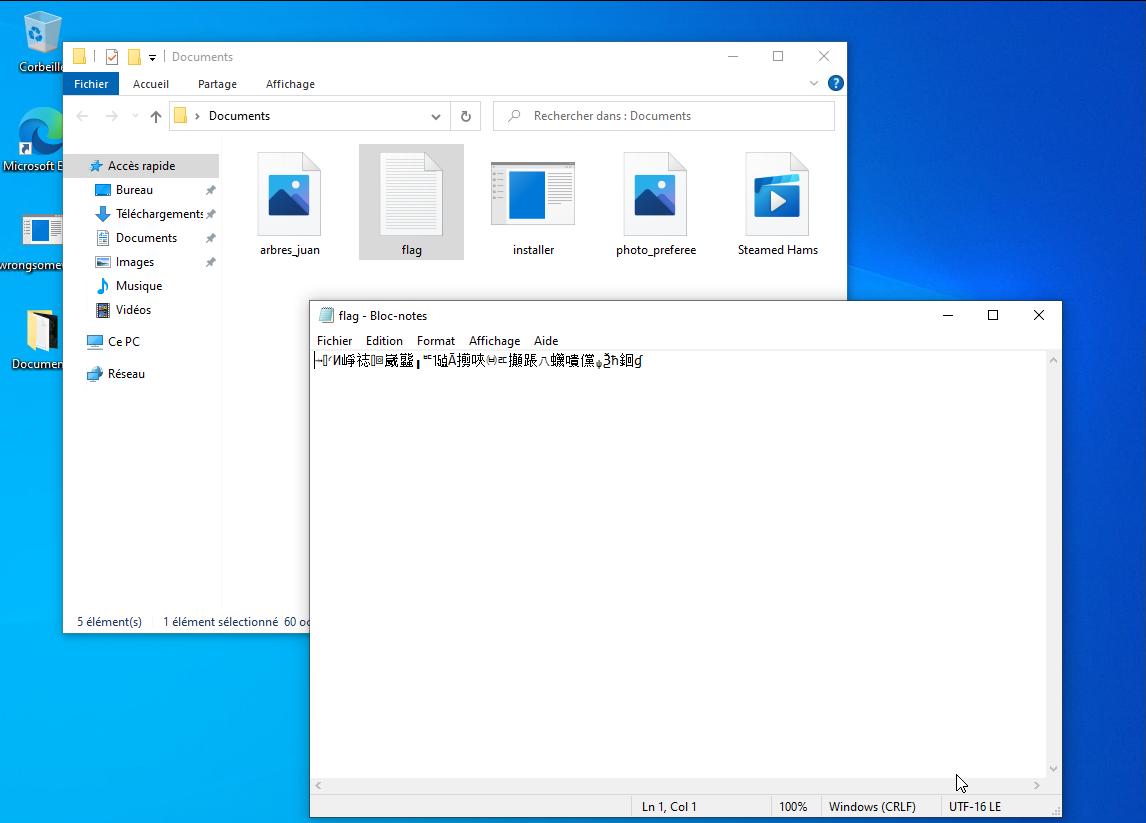Click the navigate up arrow button
This screenshot has height=823, width=1146.
coord(155,115)
